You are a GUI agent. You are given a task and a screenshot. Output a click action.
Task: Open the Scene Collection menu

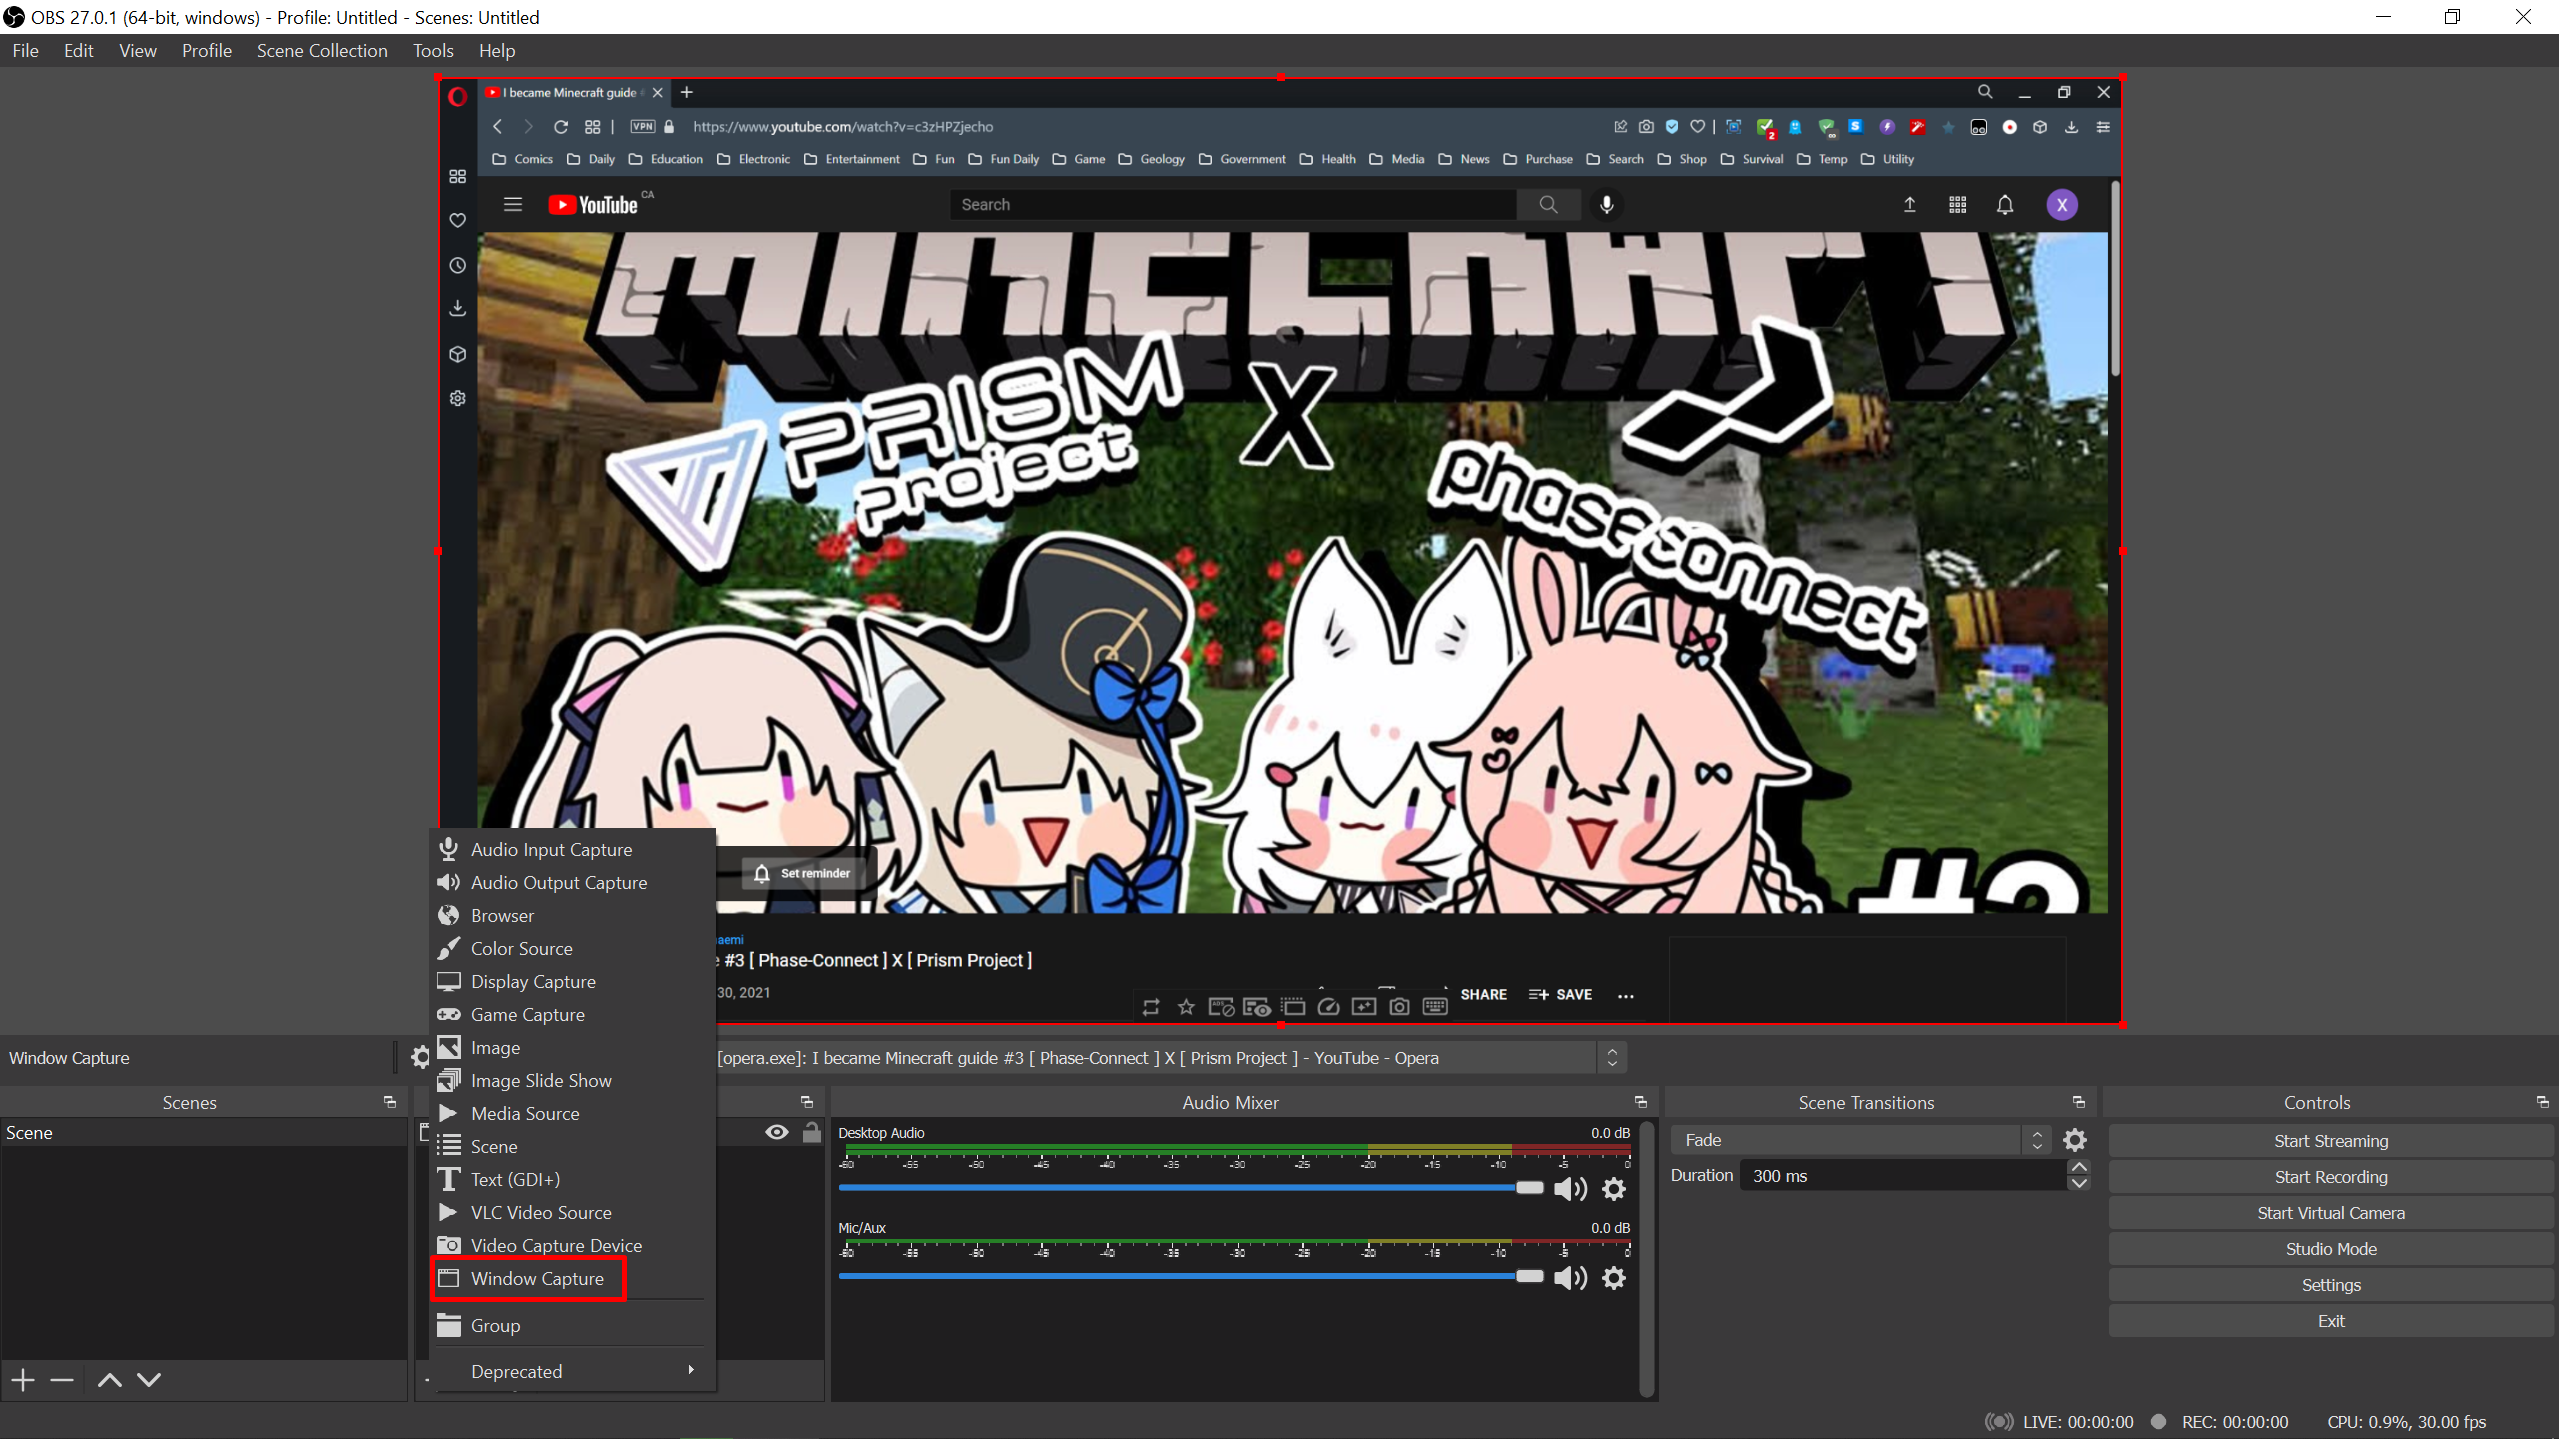(321, 50)
